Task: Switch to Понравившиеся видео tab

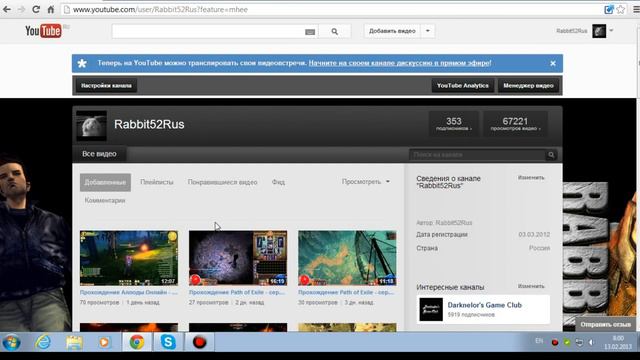Action: (x=222, y=182)
